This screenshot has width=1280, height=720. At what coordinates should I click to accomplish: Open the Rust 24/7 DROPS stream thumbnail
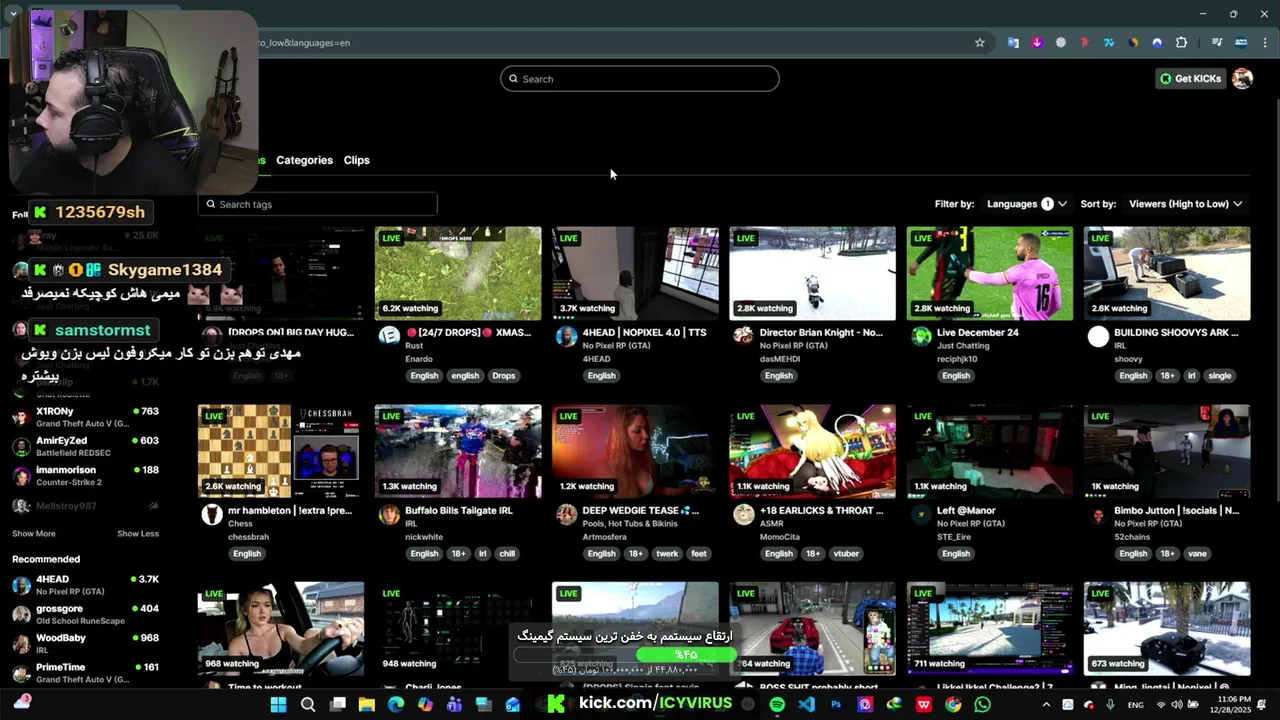458,273
